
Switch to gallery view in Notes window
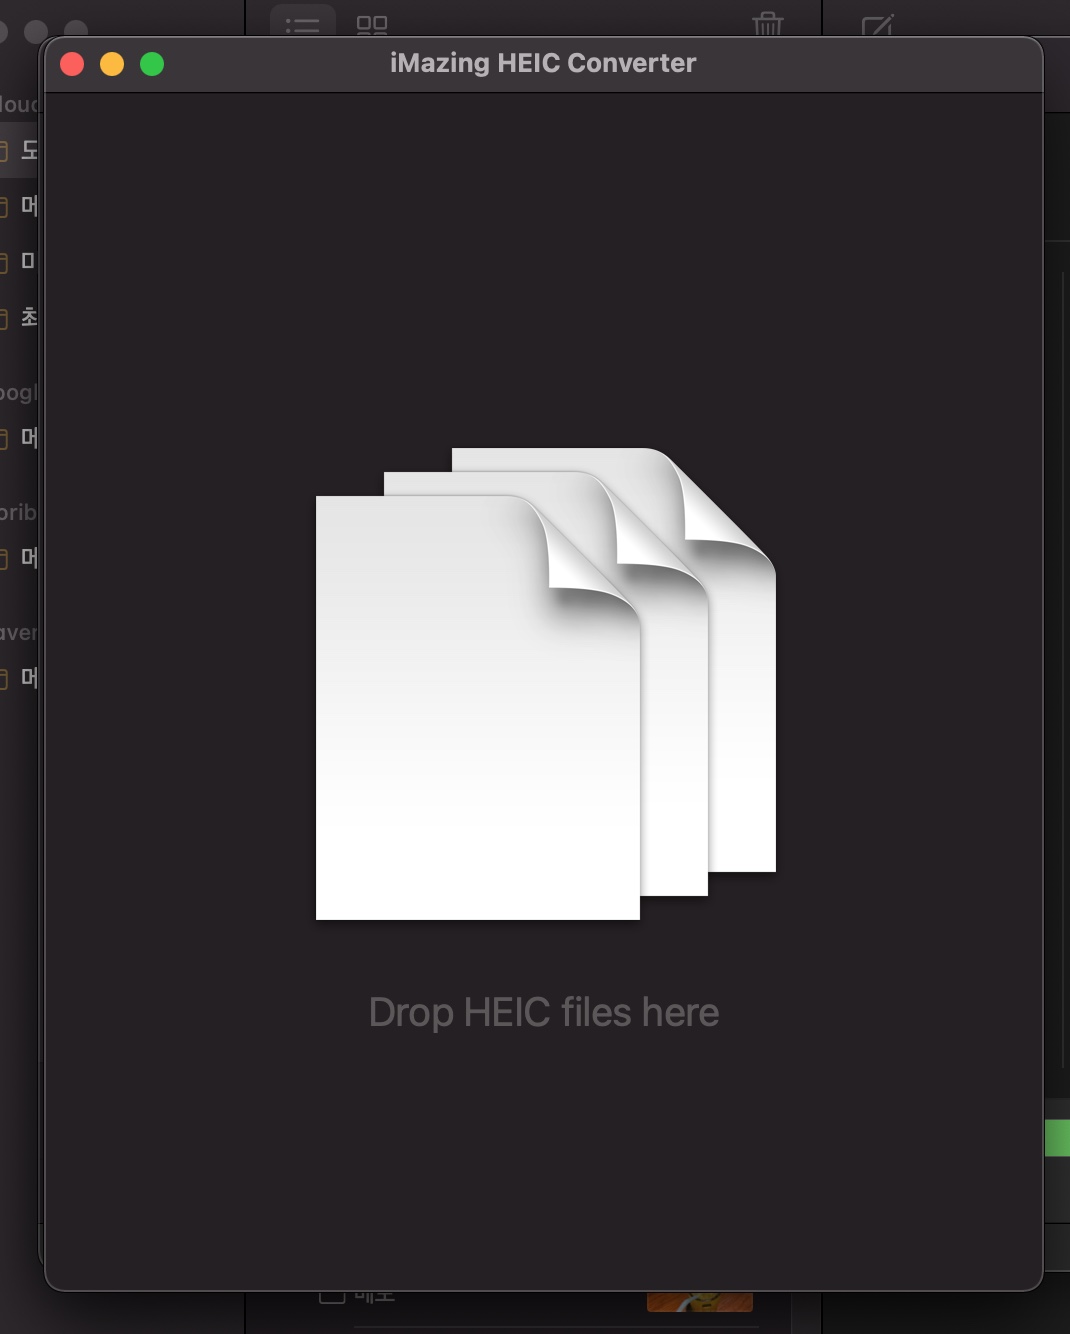tap(372, 24)
